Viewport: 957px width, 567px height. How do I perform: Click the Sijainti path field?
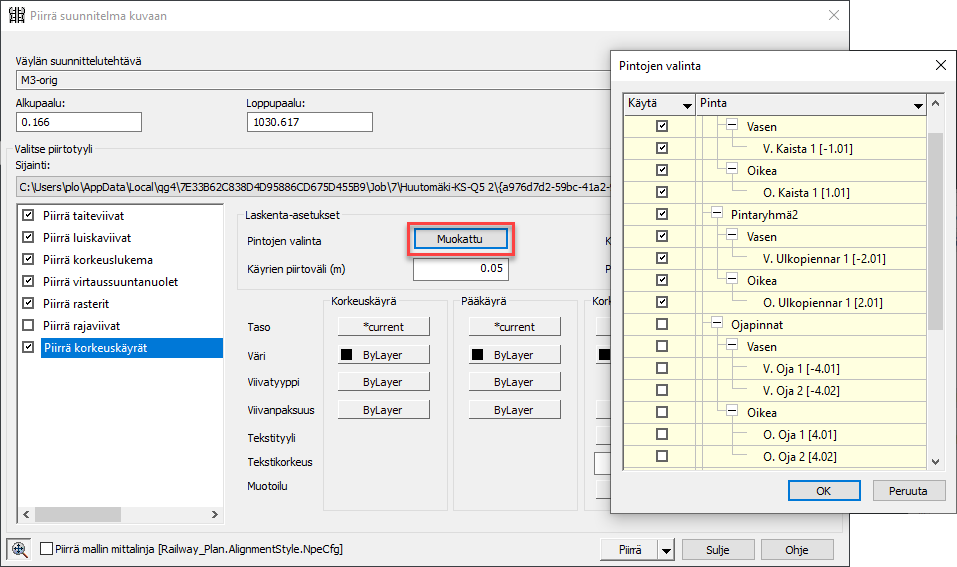pos(312,187)
